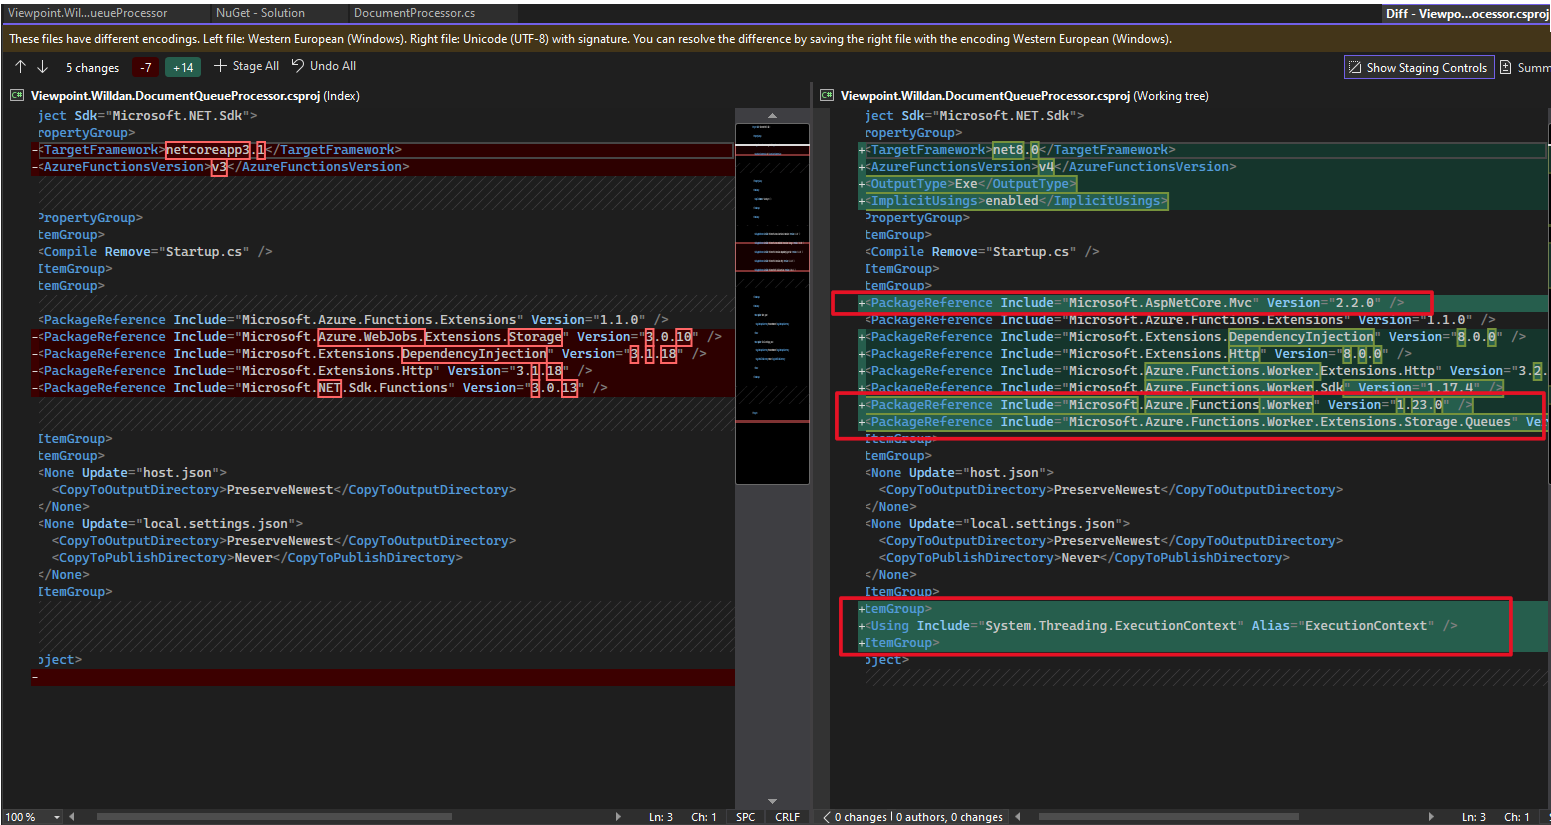Click the Undo All arrow icon

tap(298, 66)
